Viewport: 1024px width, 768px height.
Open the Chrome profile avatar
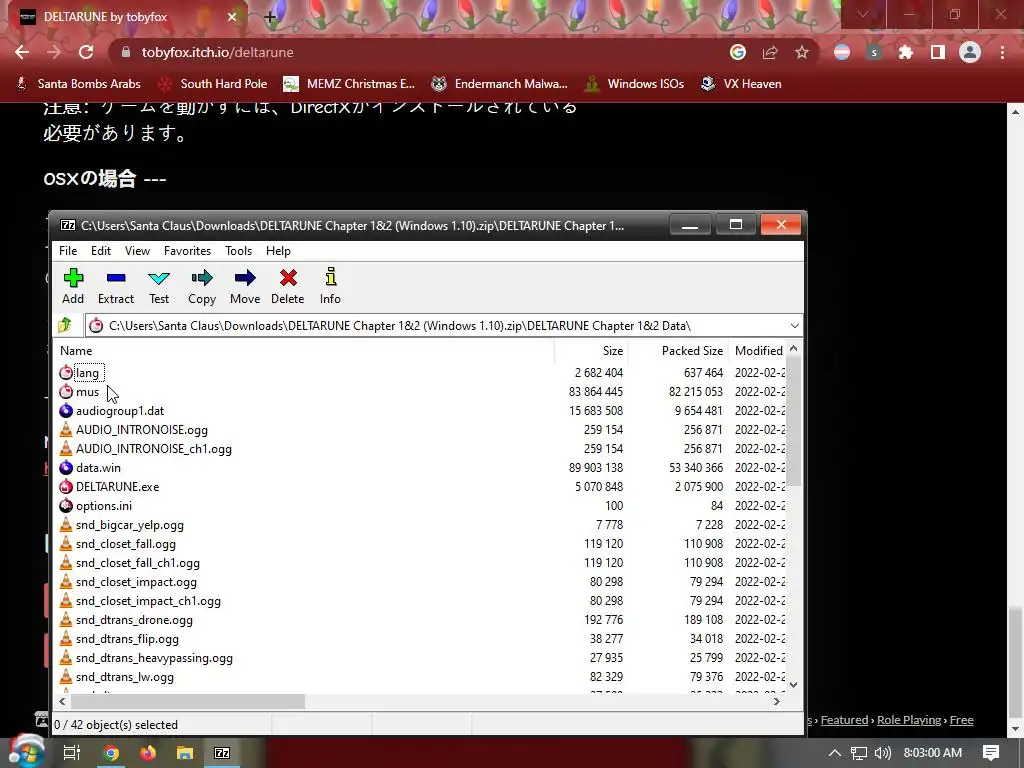(970, 52)
